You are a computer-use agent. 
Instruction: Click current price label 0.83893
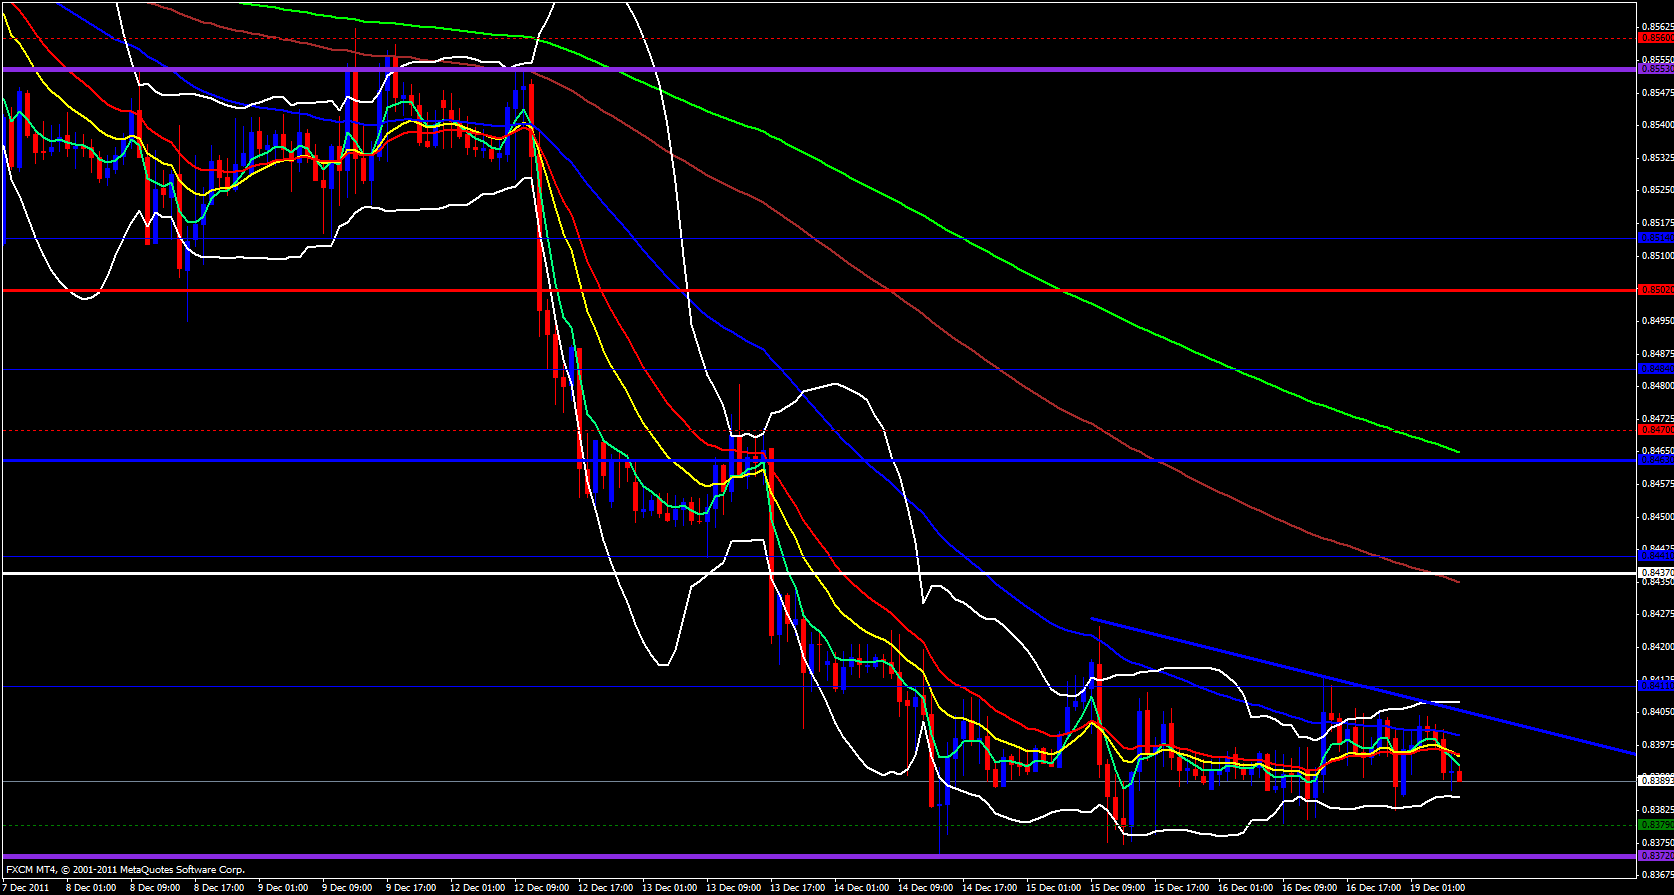[1655, 780]
